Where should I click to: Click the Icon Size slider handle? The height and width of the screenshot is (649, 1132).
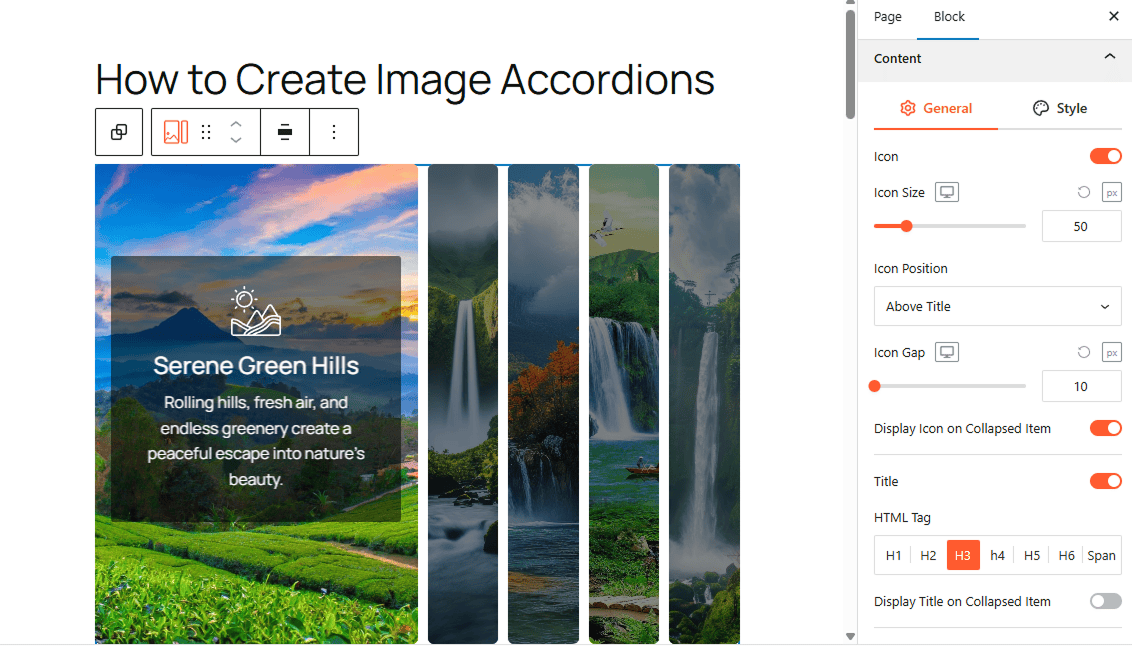906,226
